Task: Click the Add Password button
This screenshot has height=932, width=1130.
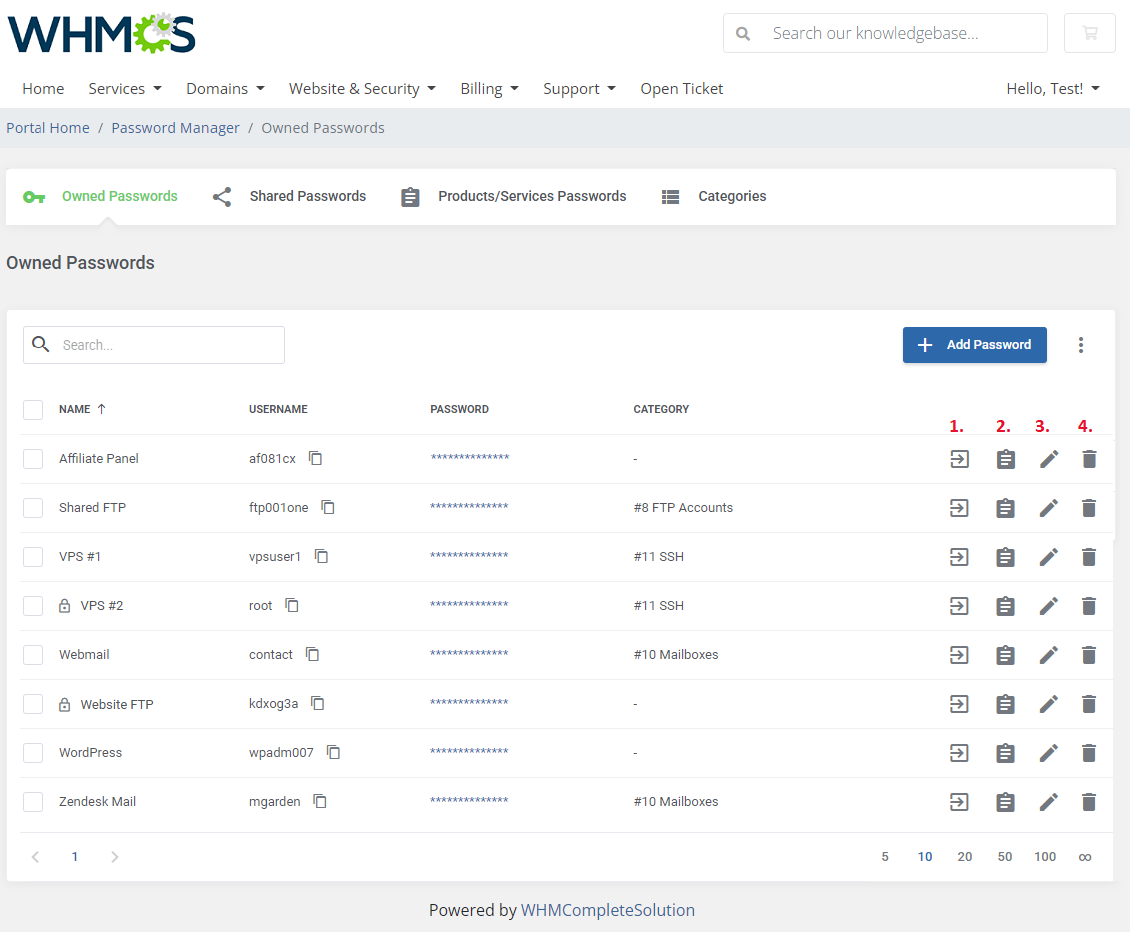Action: (974, 345)
